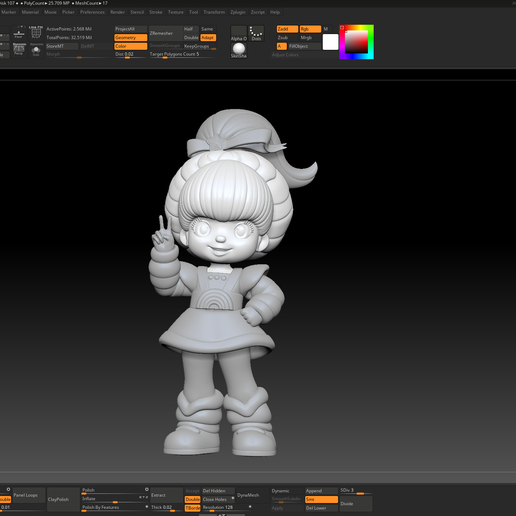Click the Extract button
Viewport: 516px width, 516px height.
click(x=166, y=495)
